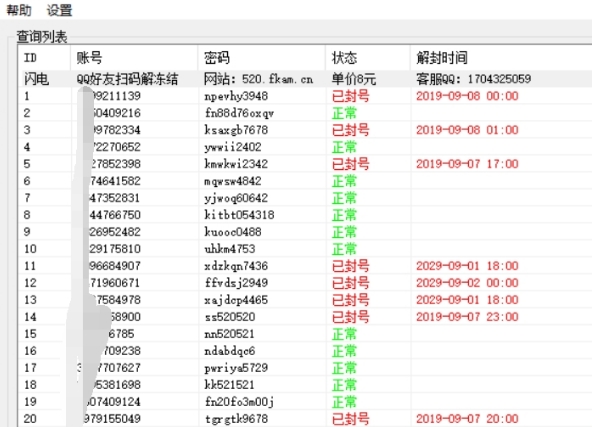Screen dimensions: 592x427
Task: Select password uhkm4753 in row 10
Action: [x=230, y=249]
